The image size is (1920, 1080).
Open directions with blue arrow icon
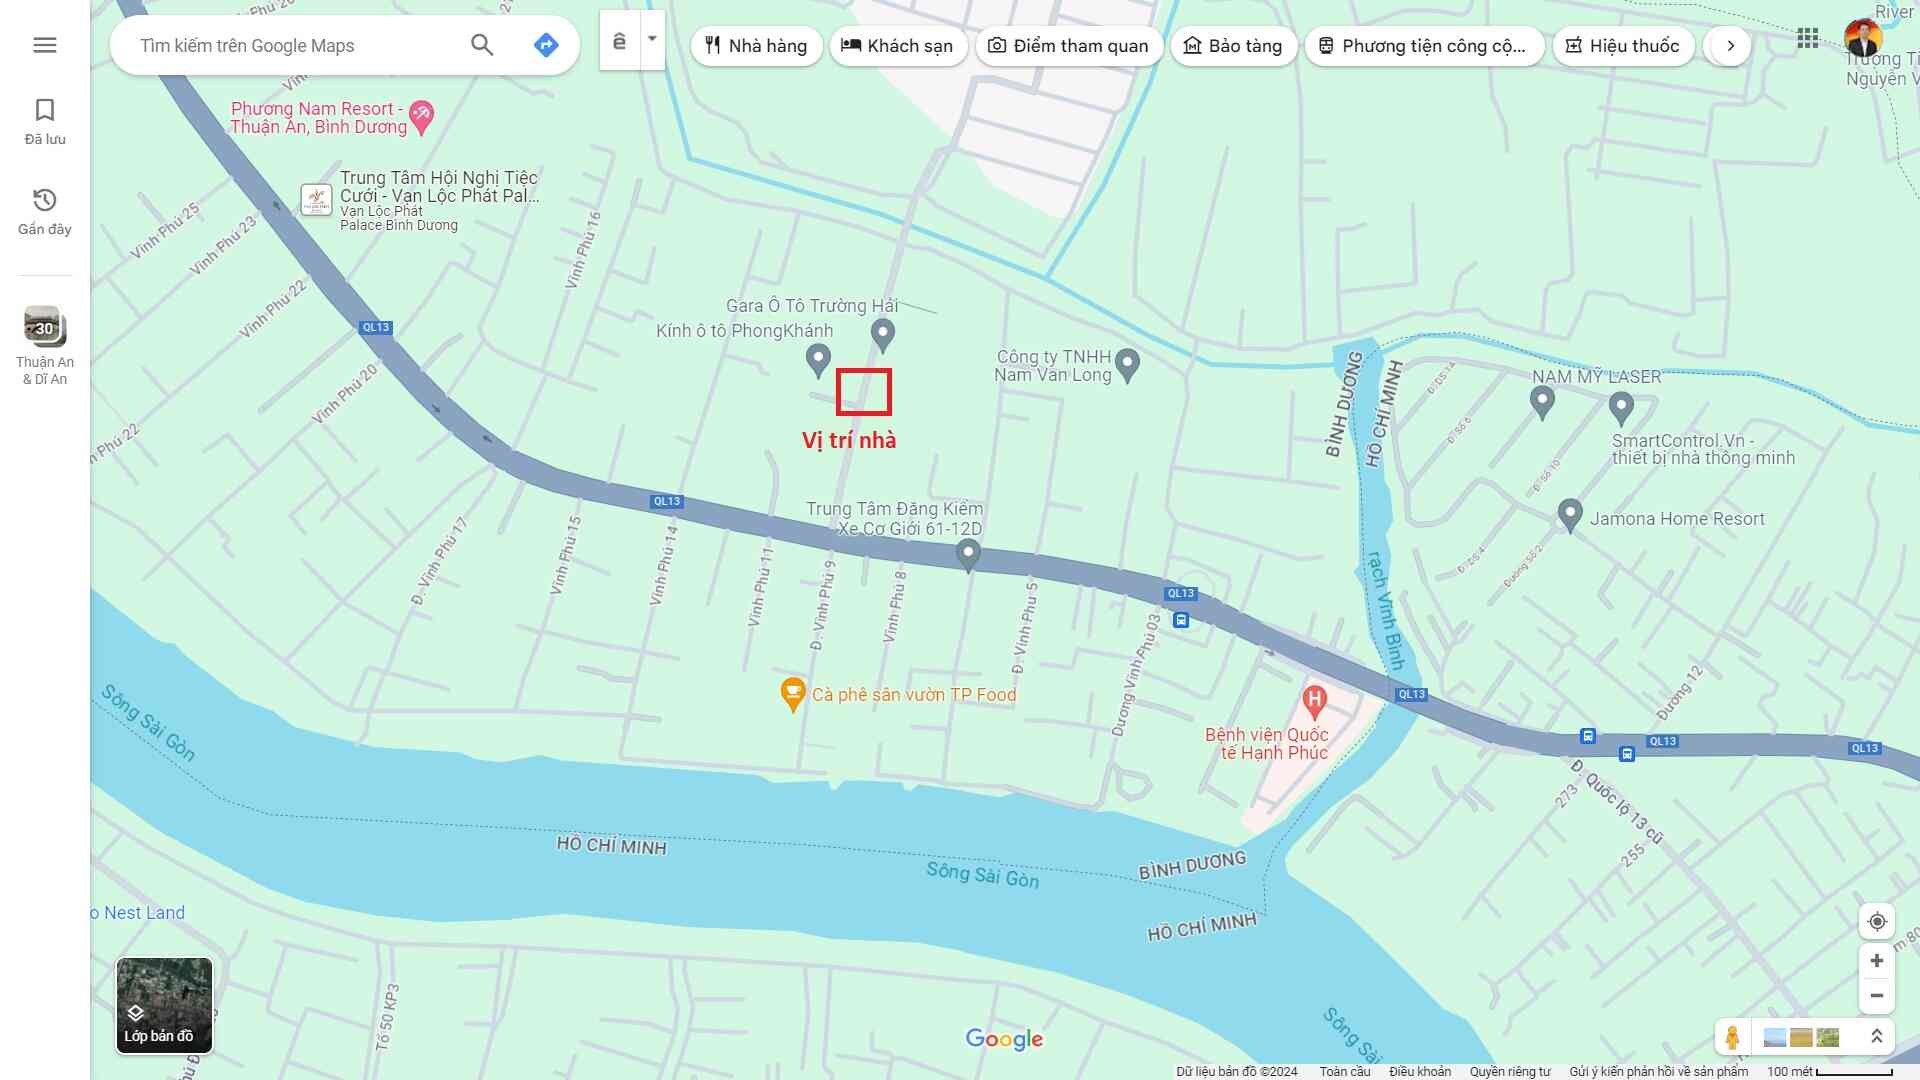click(x=546, y=45)
